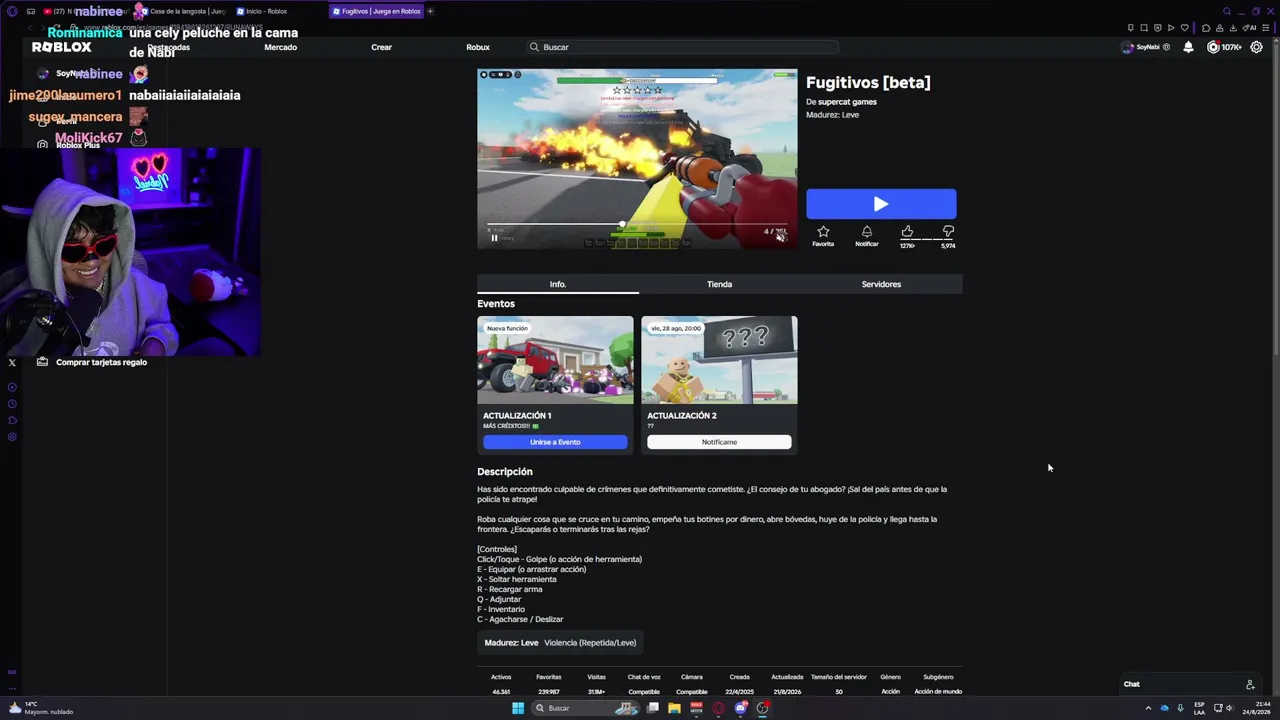
Task: Open the browser account person icon
Action: (x=1219, y=28)
